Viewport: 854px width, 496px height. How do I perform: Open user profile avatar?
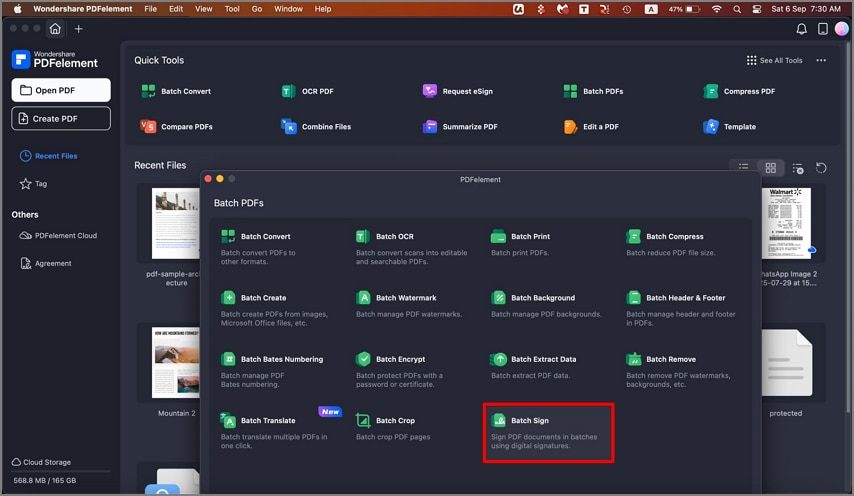841,28
